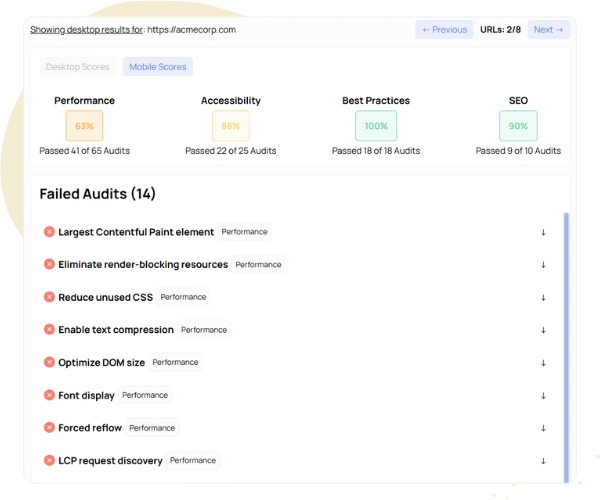Click the Eliminate render-blocking resources title
The image size is (600, 500).
[x=143, y=265]
